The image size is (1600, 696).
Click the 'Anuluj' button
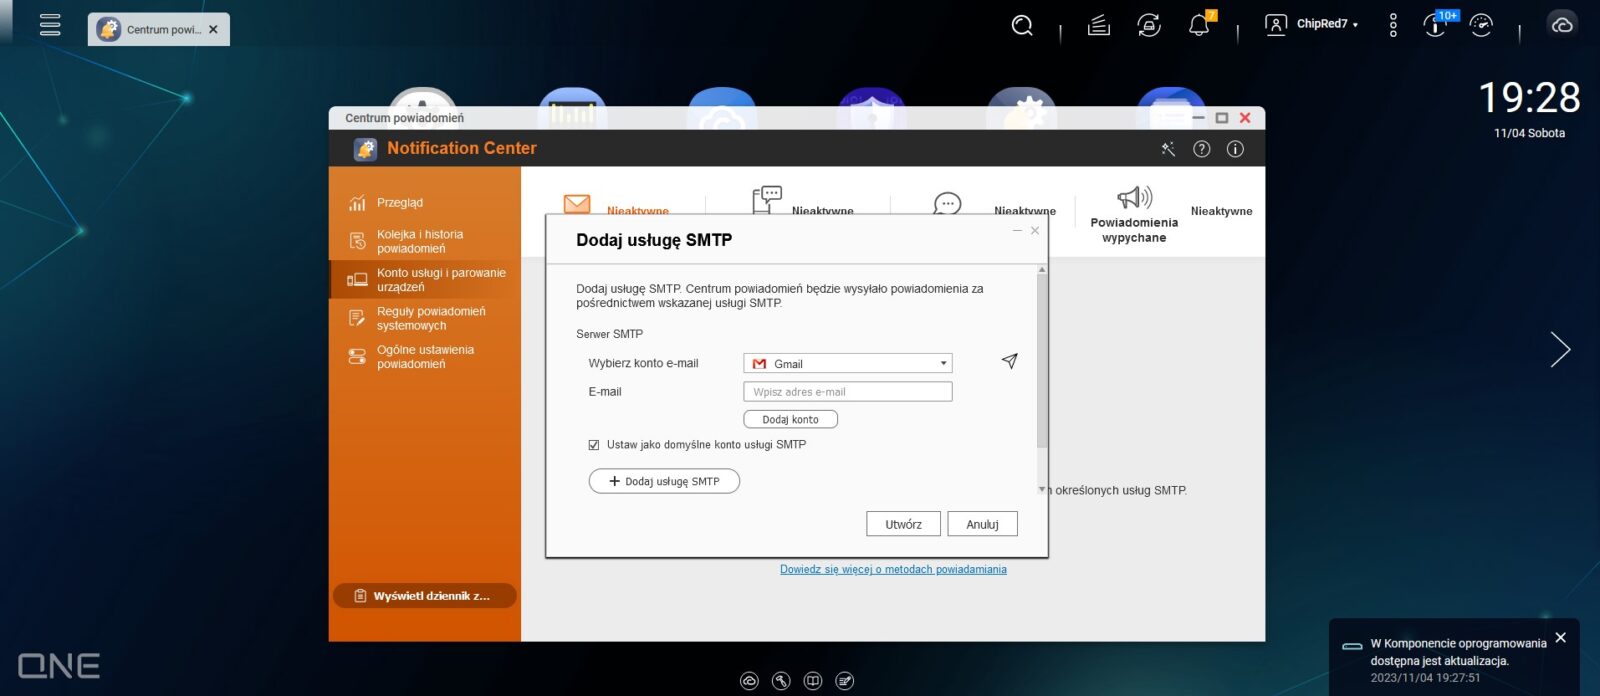pos(982,524)
